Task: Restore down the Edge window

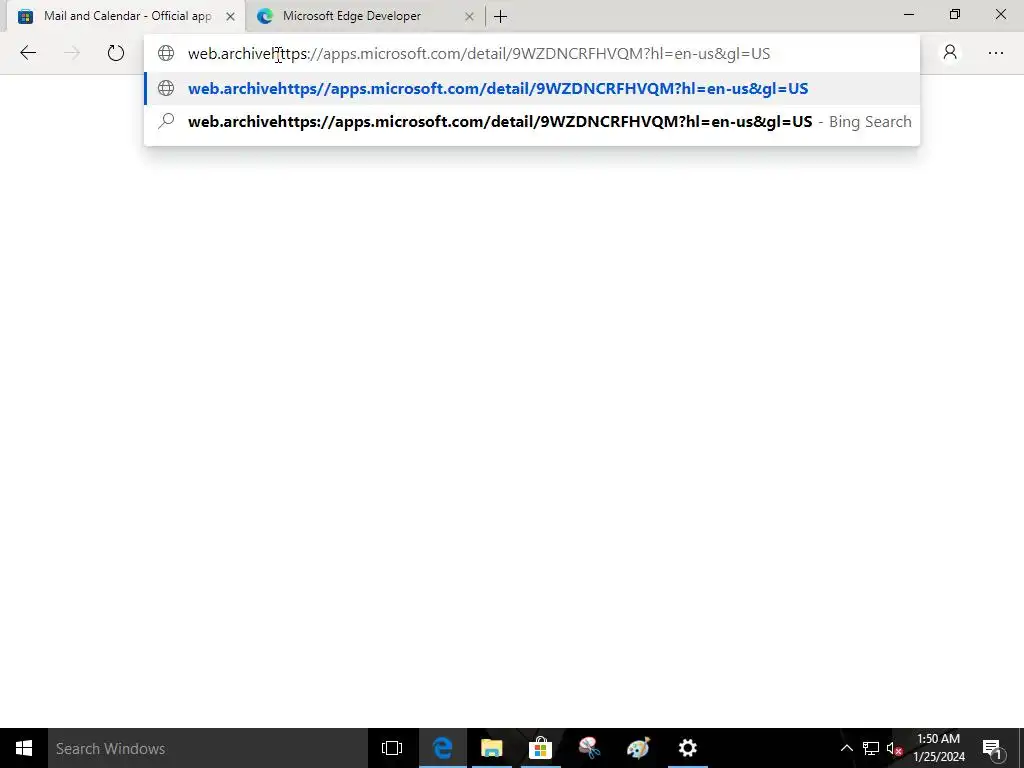Action: (x=955, y=14)
